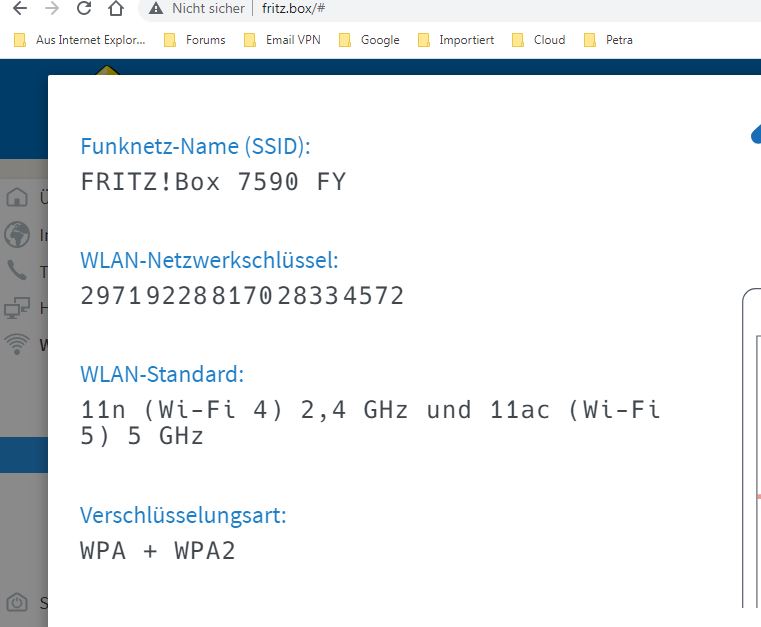Screen dimensions: 761x627
Task: Click the 'Funknetz-Name (SSID):' label
Action: [195, 146]
